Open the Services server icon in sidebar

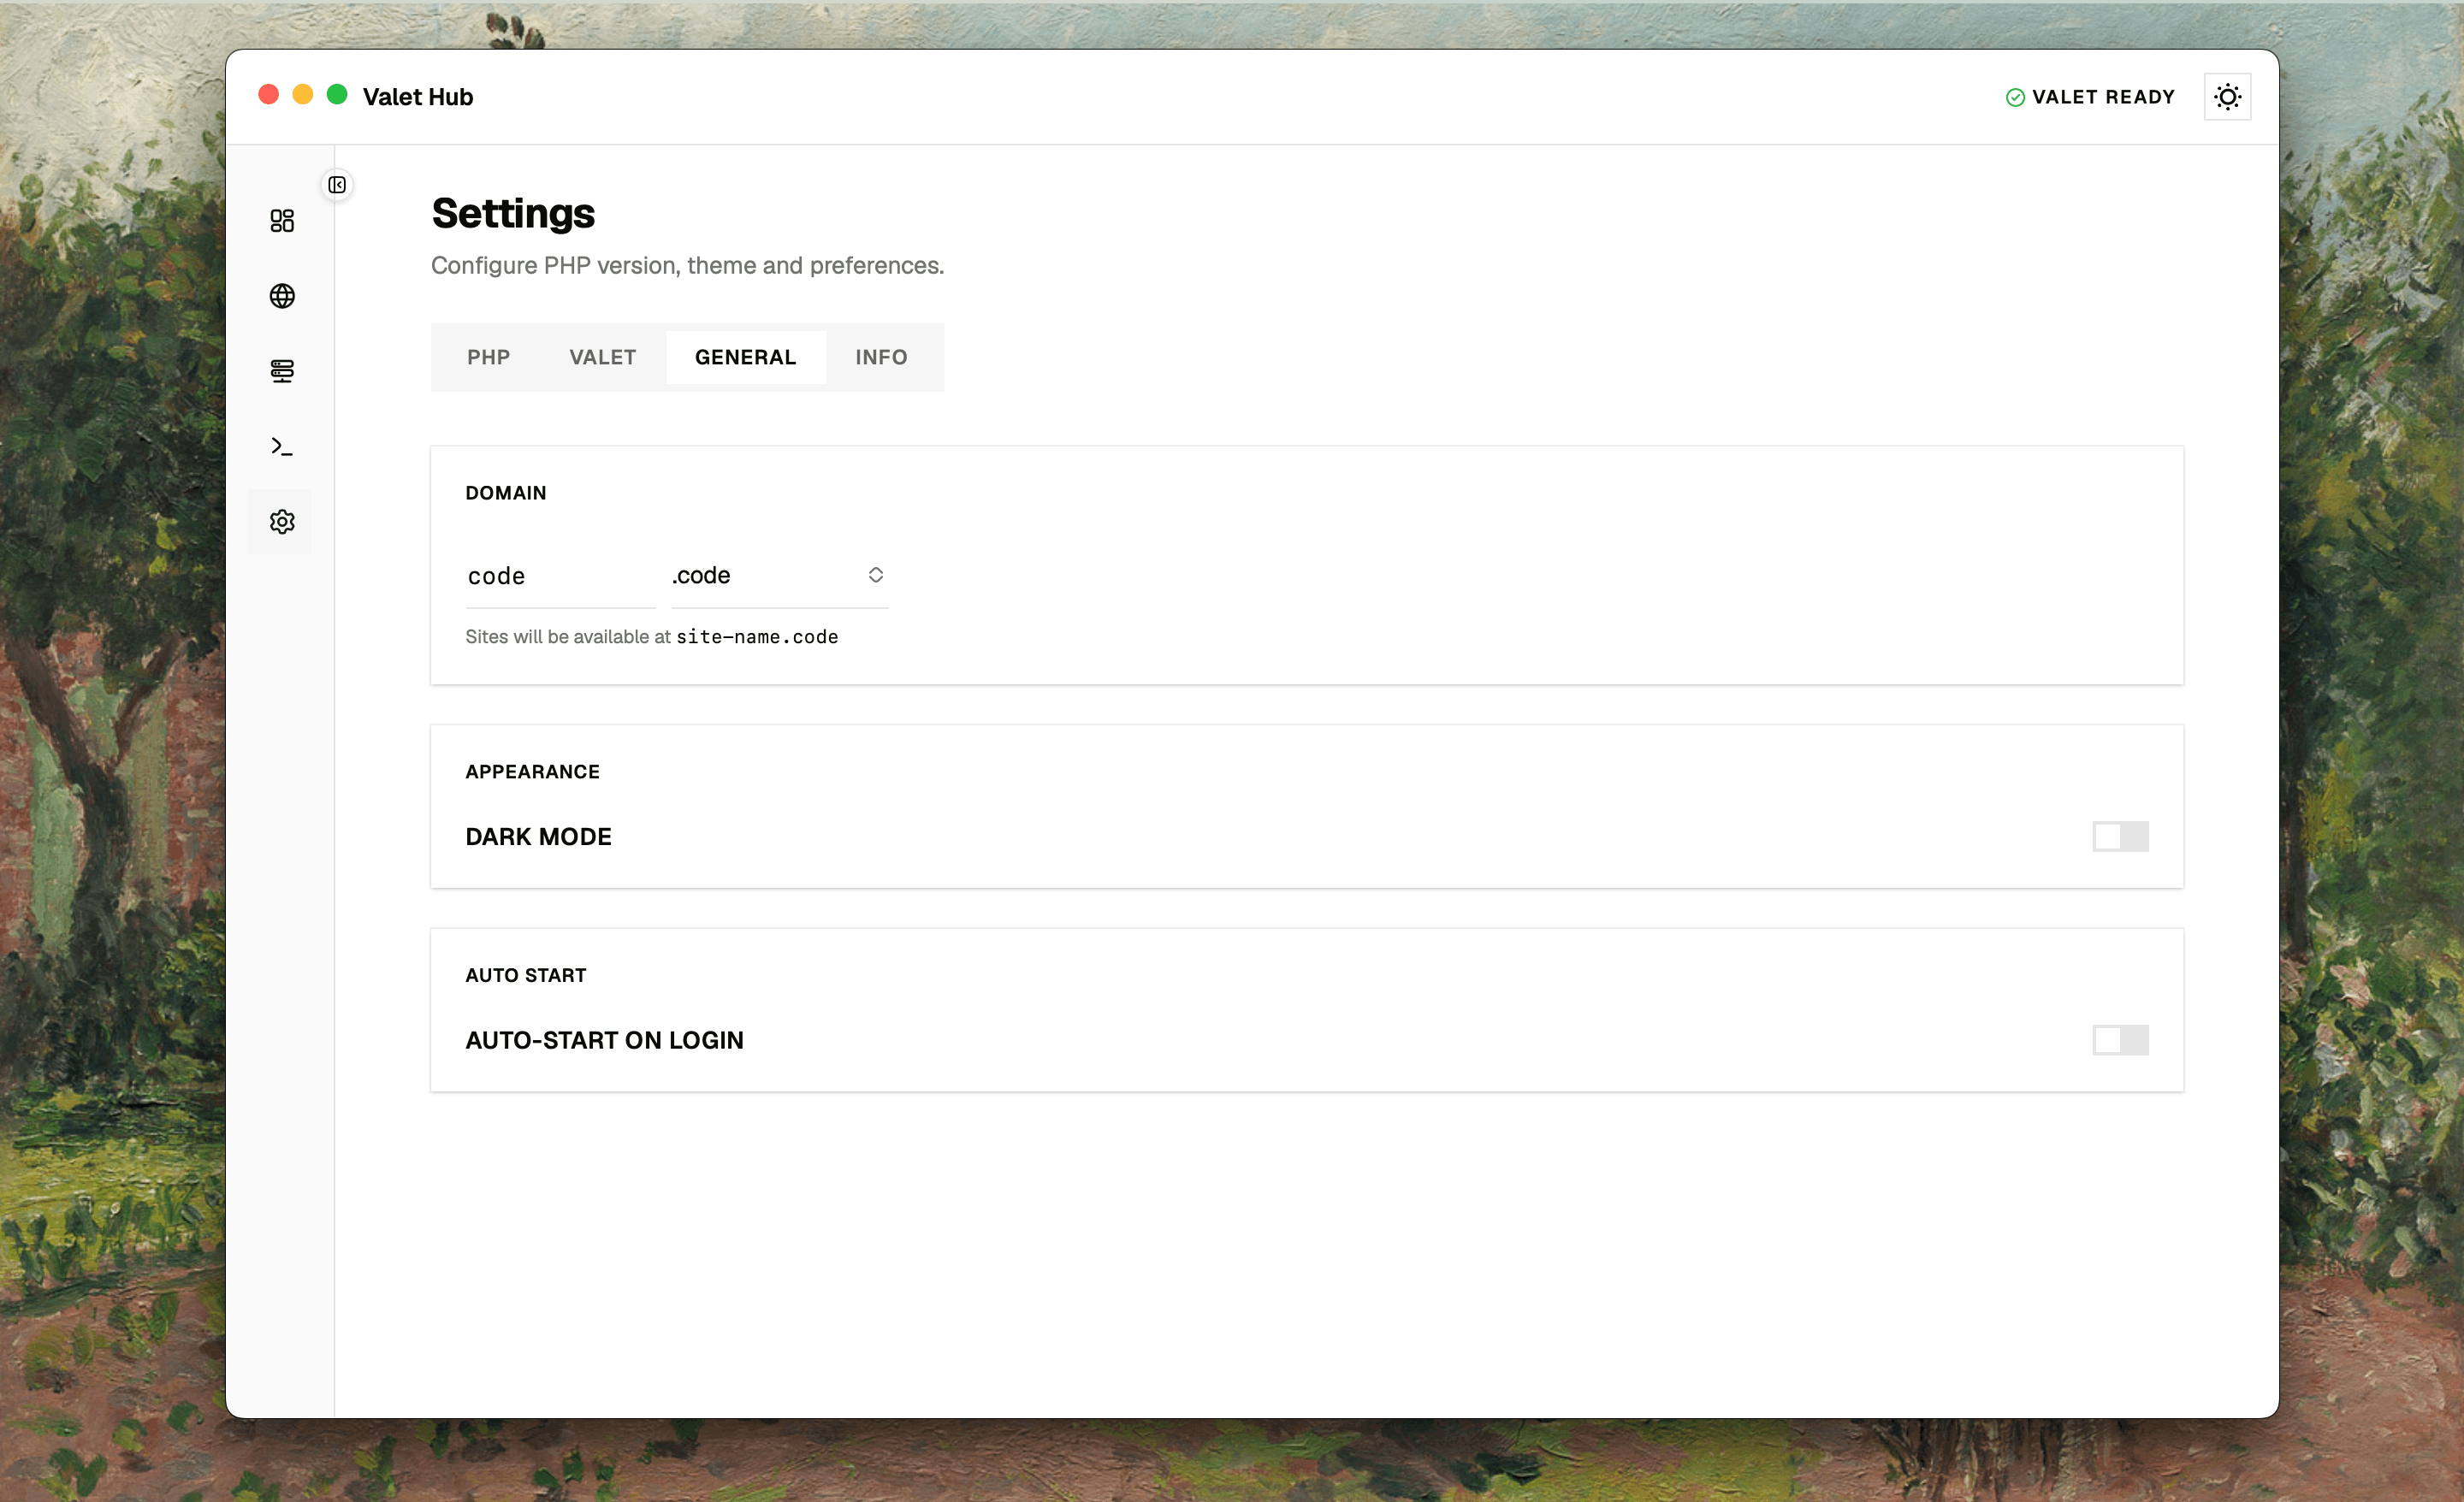(282, 371)
